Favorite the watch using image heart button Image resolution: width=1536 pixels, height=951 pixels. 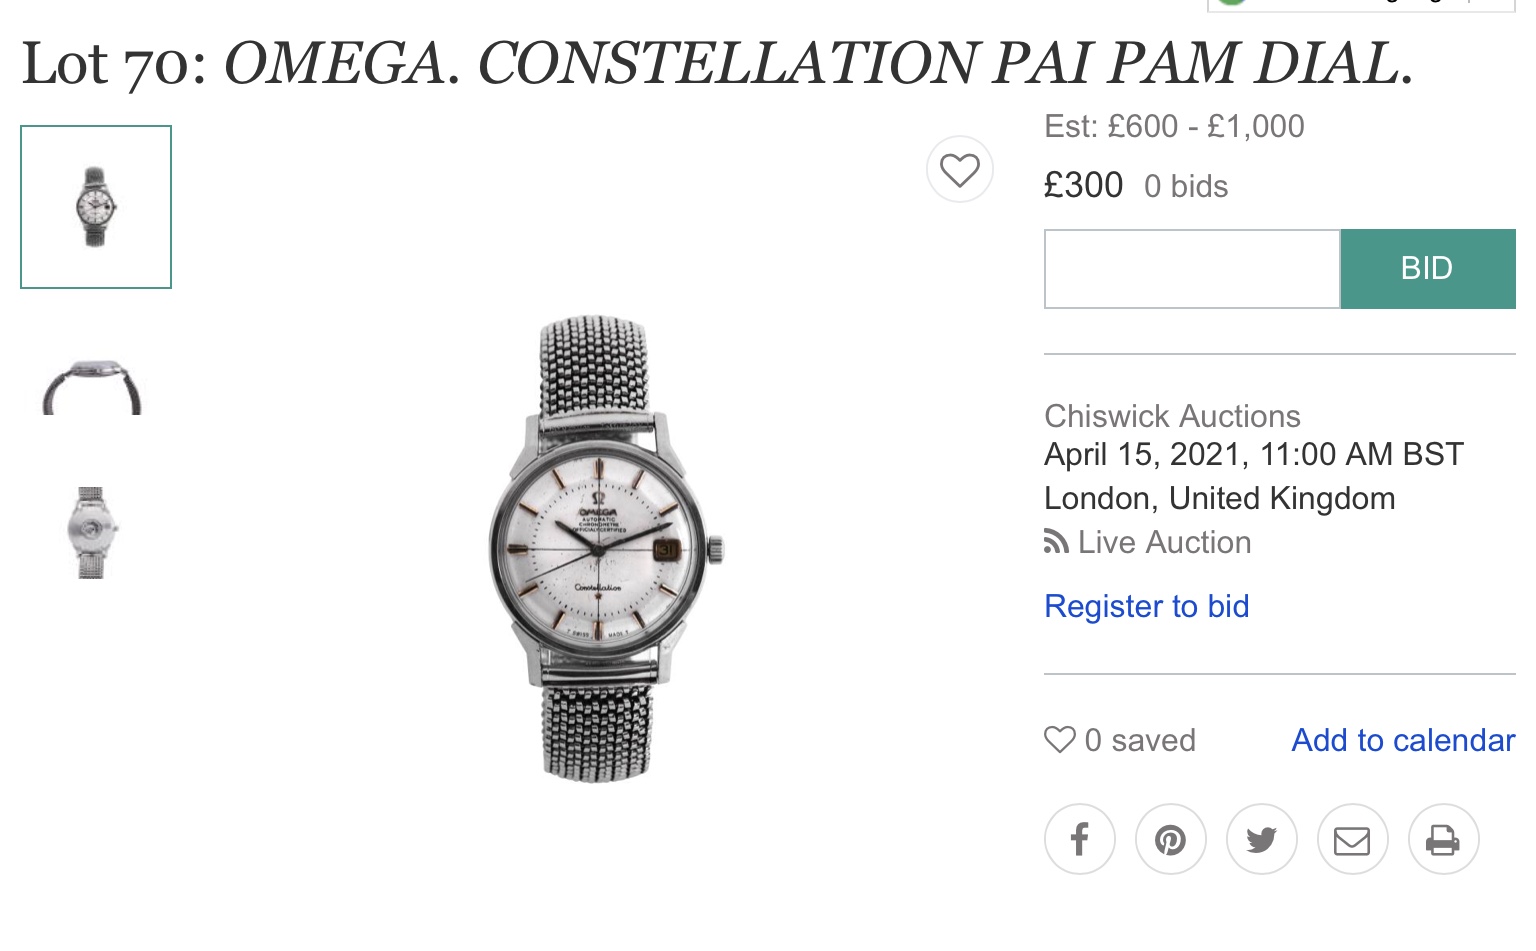960,169
